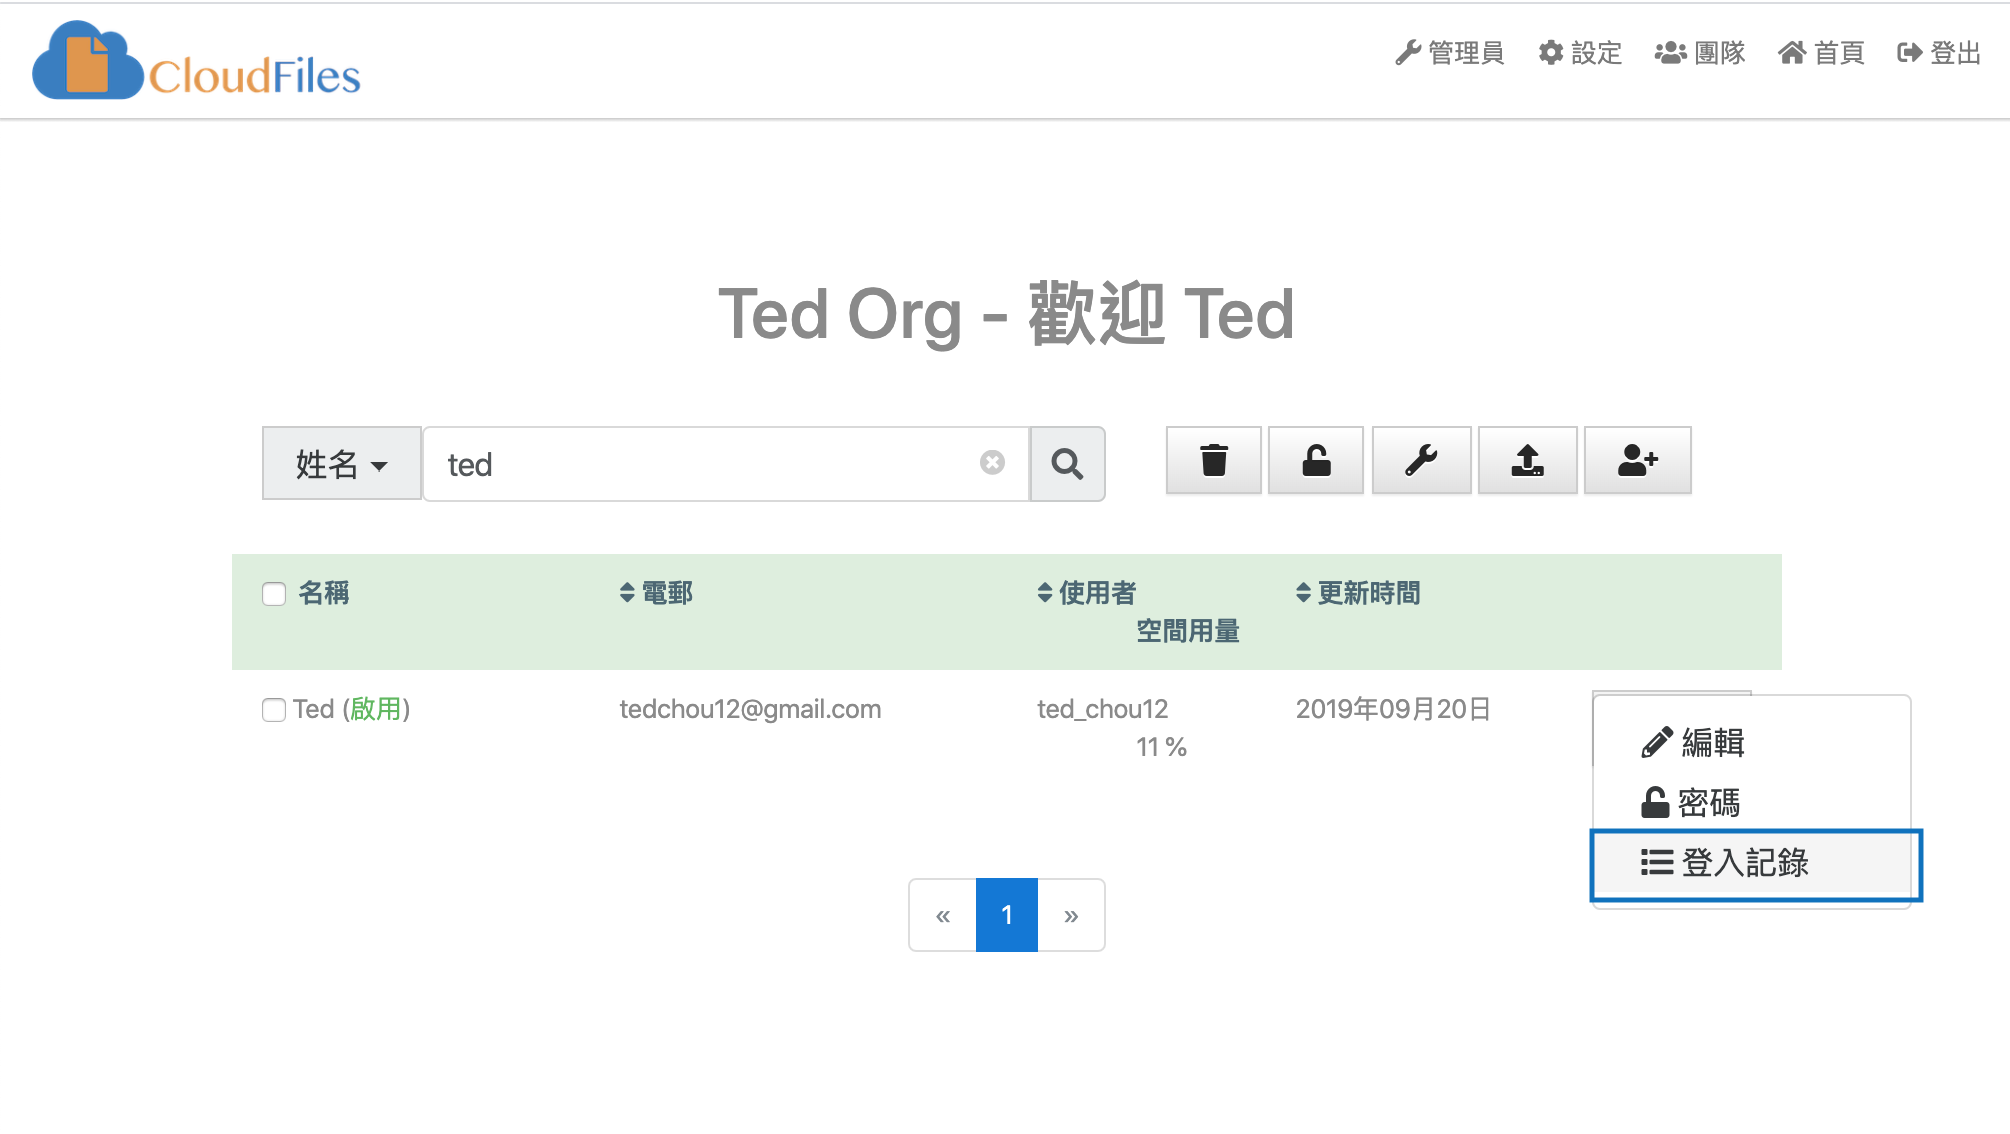
Task: Click the upload import users icon
Action: pyautogui.click(x=1527, y=461)
